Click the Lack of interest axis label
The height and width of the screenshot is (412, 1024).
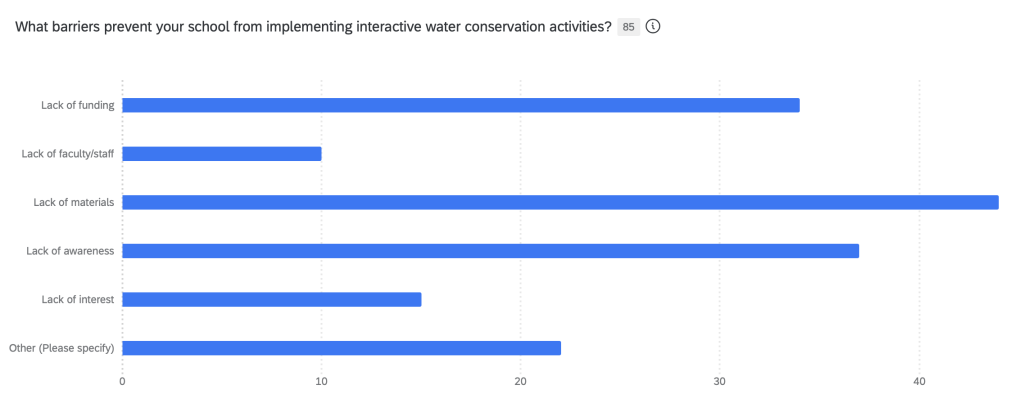coord(78,299)
